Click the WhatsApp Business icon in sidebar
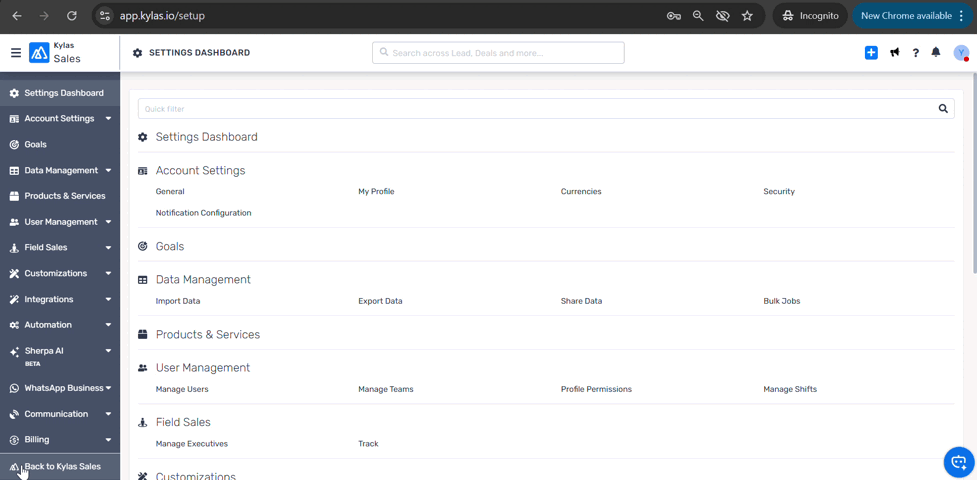Image resolution: width=977 pixels, height=480 pixels. 14,388
